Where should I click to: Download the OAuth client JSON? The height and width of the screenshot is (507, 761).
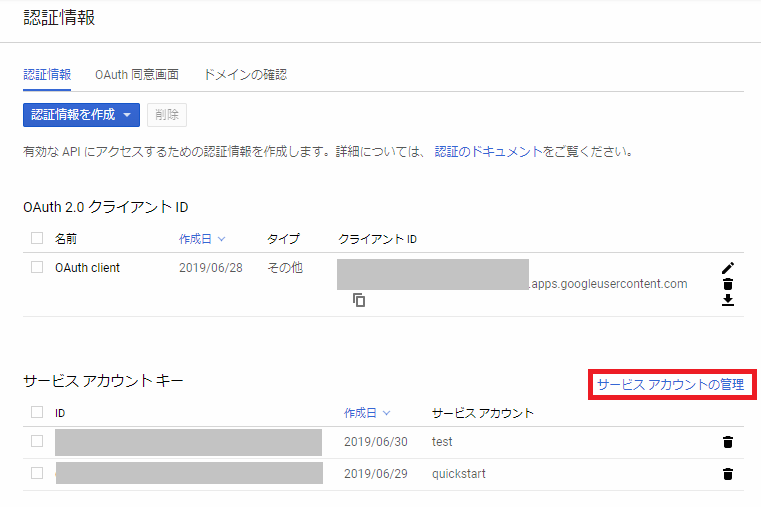tap(728, 300)
